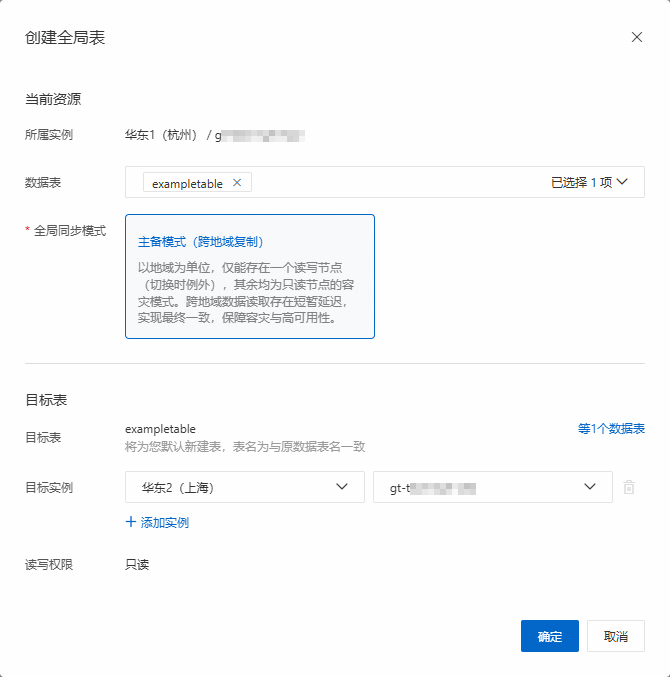The width and height of the screenshot is (670, 677).
Task: Select the 将为您默认新建表 hint text
Action: [245, 446]
